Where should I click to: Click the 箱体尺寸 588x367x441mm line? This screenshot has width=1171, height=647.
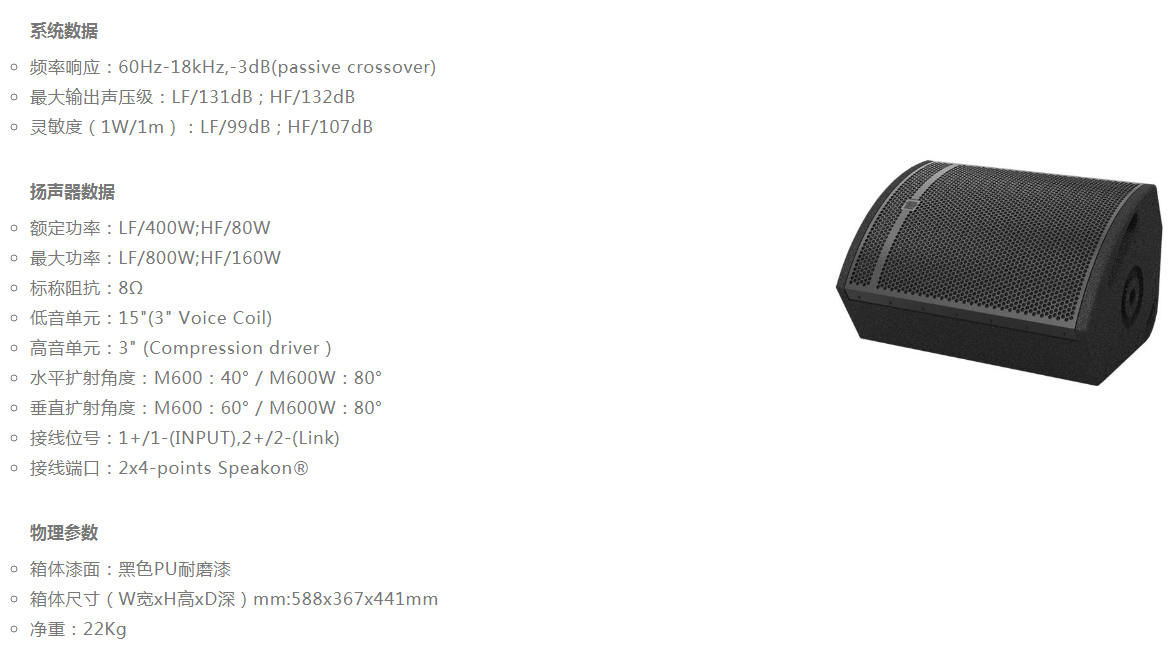tap(234, 599)
